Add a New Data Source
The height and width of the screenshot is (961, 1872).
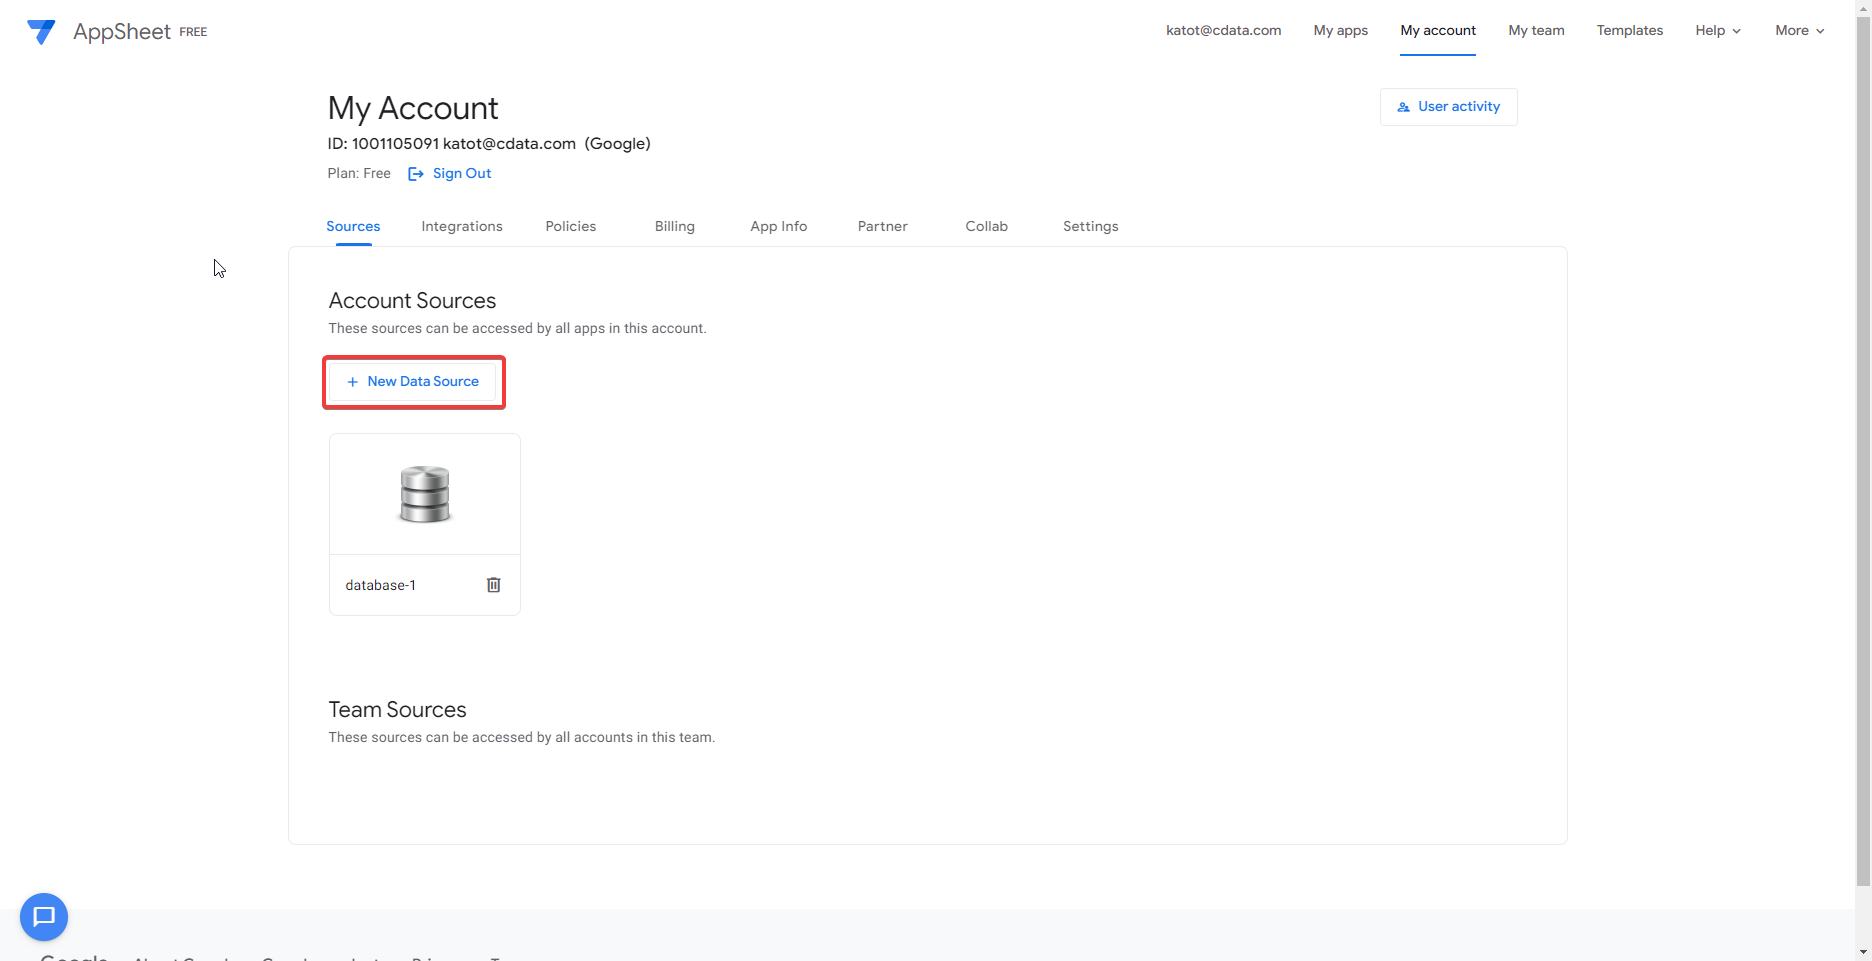click(413, 382)
